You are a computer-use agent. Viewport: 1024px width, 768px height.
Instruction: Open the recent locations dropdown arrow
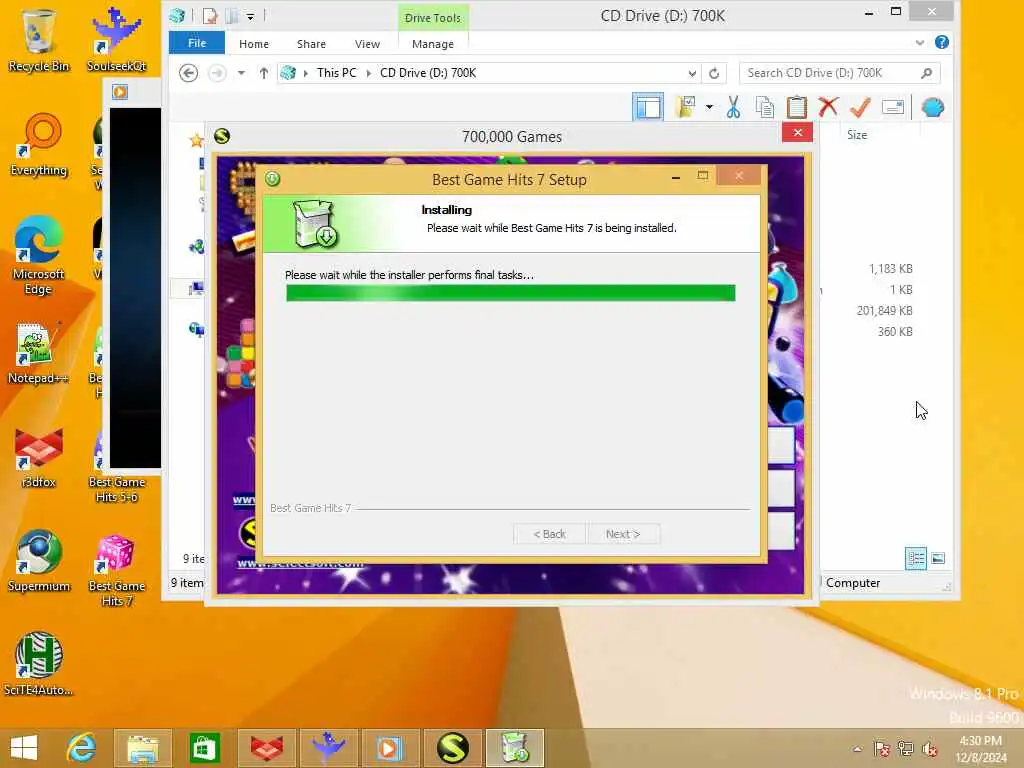pos(242,73)
